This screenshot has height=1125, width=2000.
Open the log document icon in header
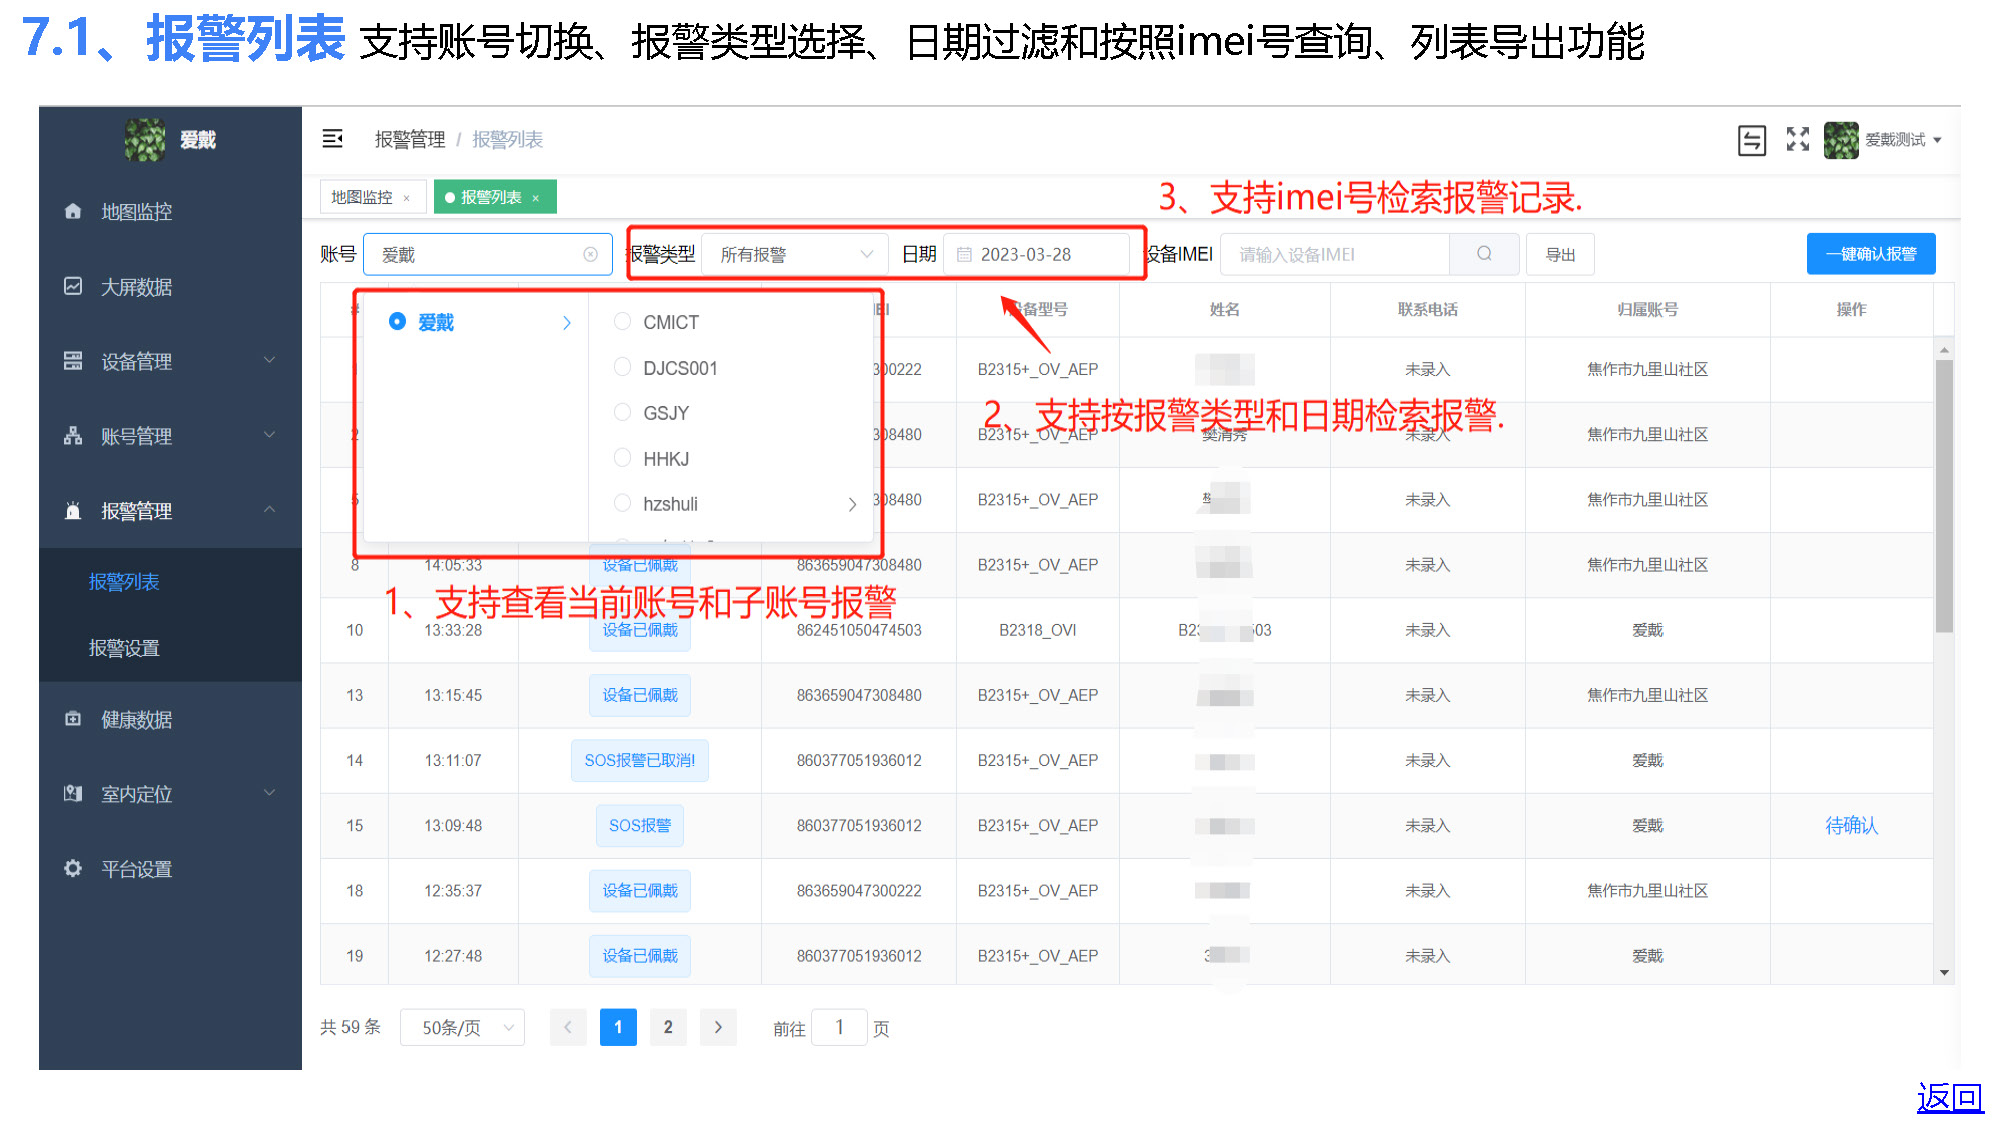1752,140
